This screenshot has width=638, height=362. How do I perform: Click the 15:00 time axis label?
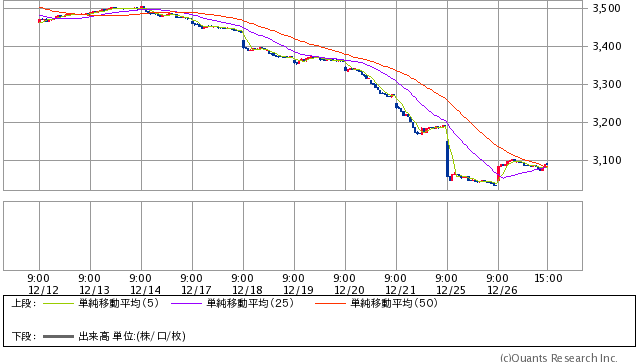coord(548,279)
